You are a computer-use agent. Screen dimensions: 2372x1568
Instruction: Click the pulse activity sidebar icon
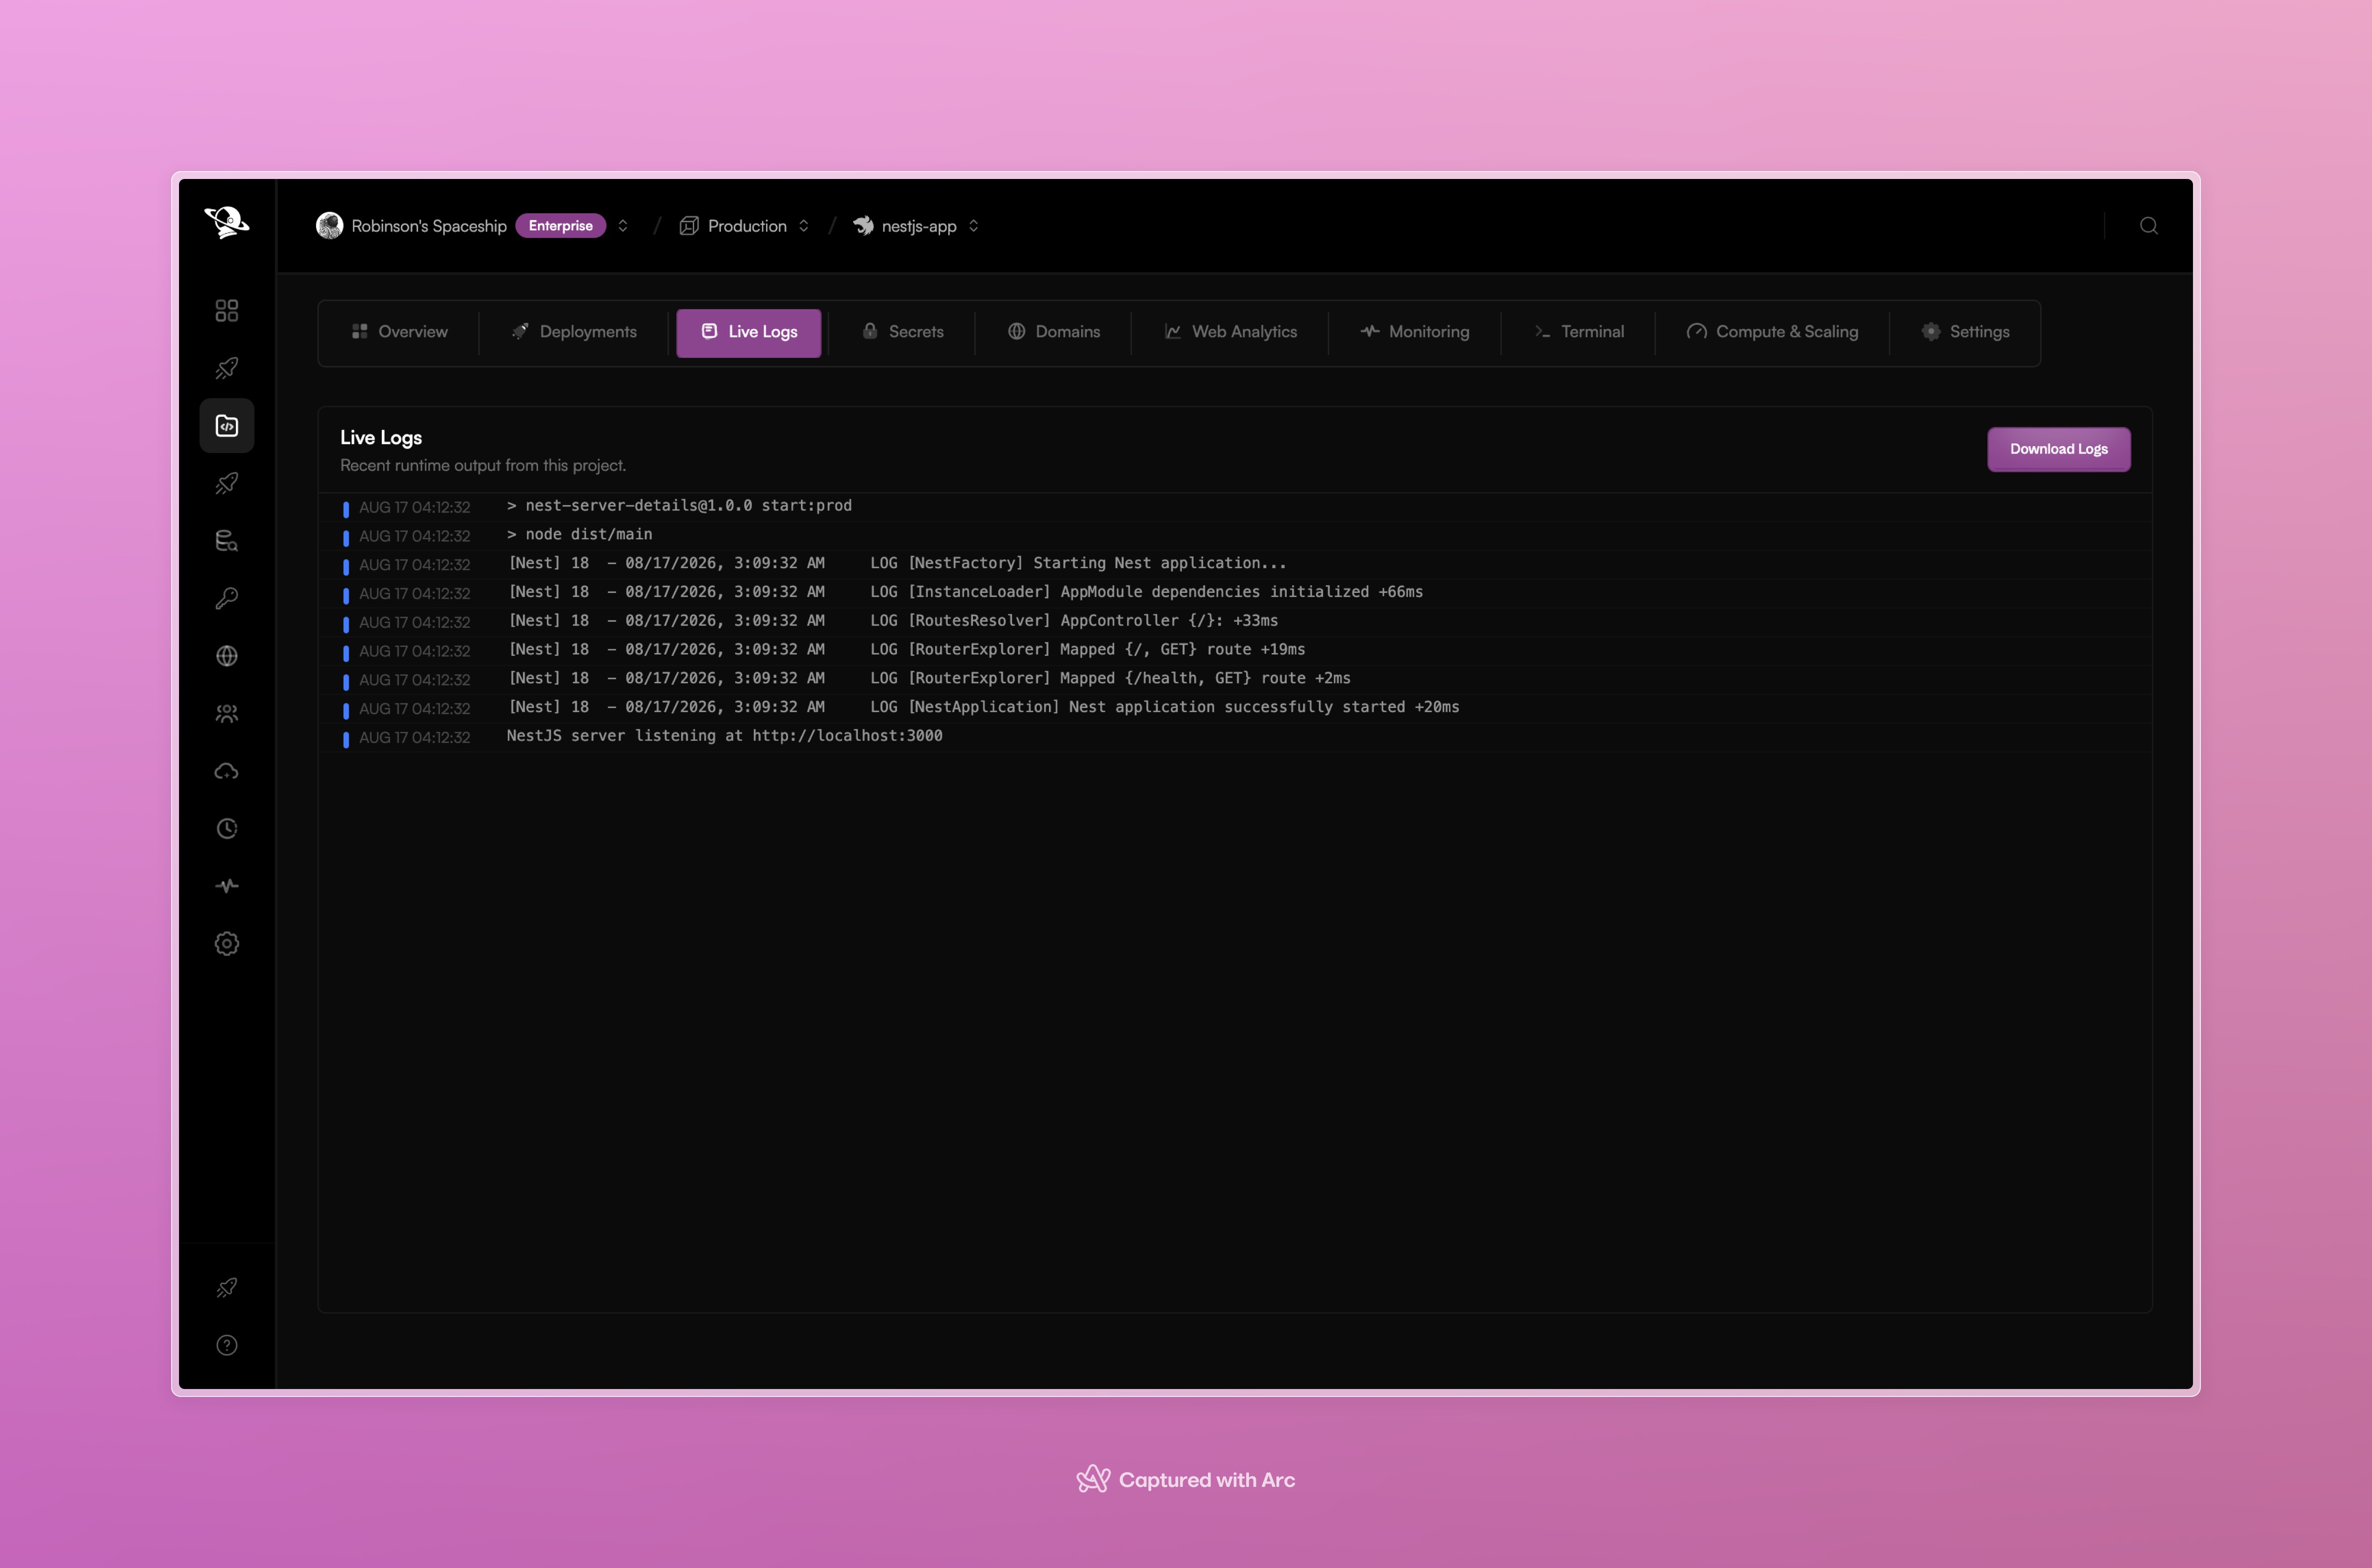(227, 886)
